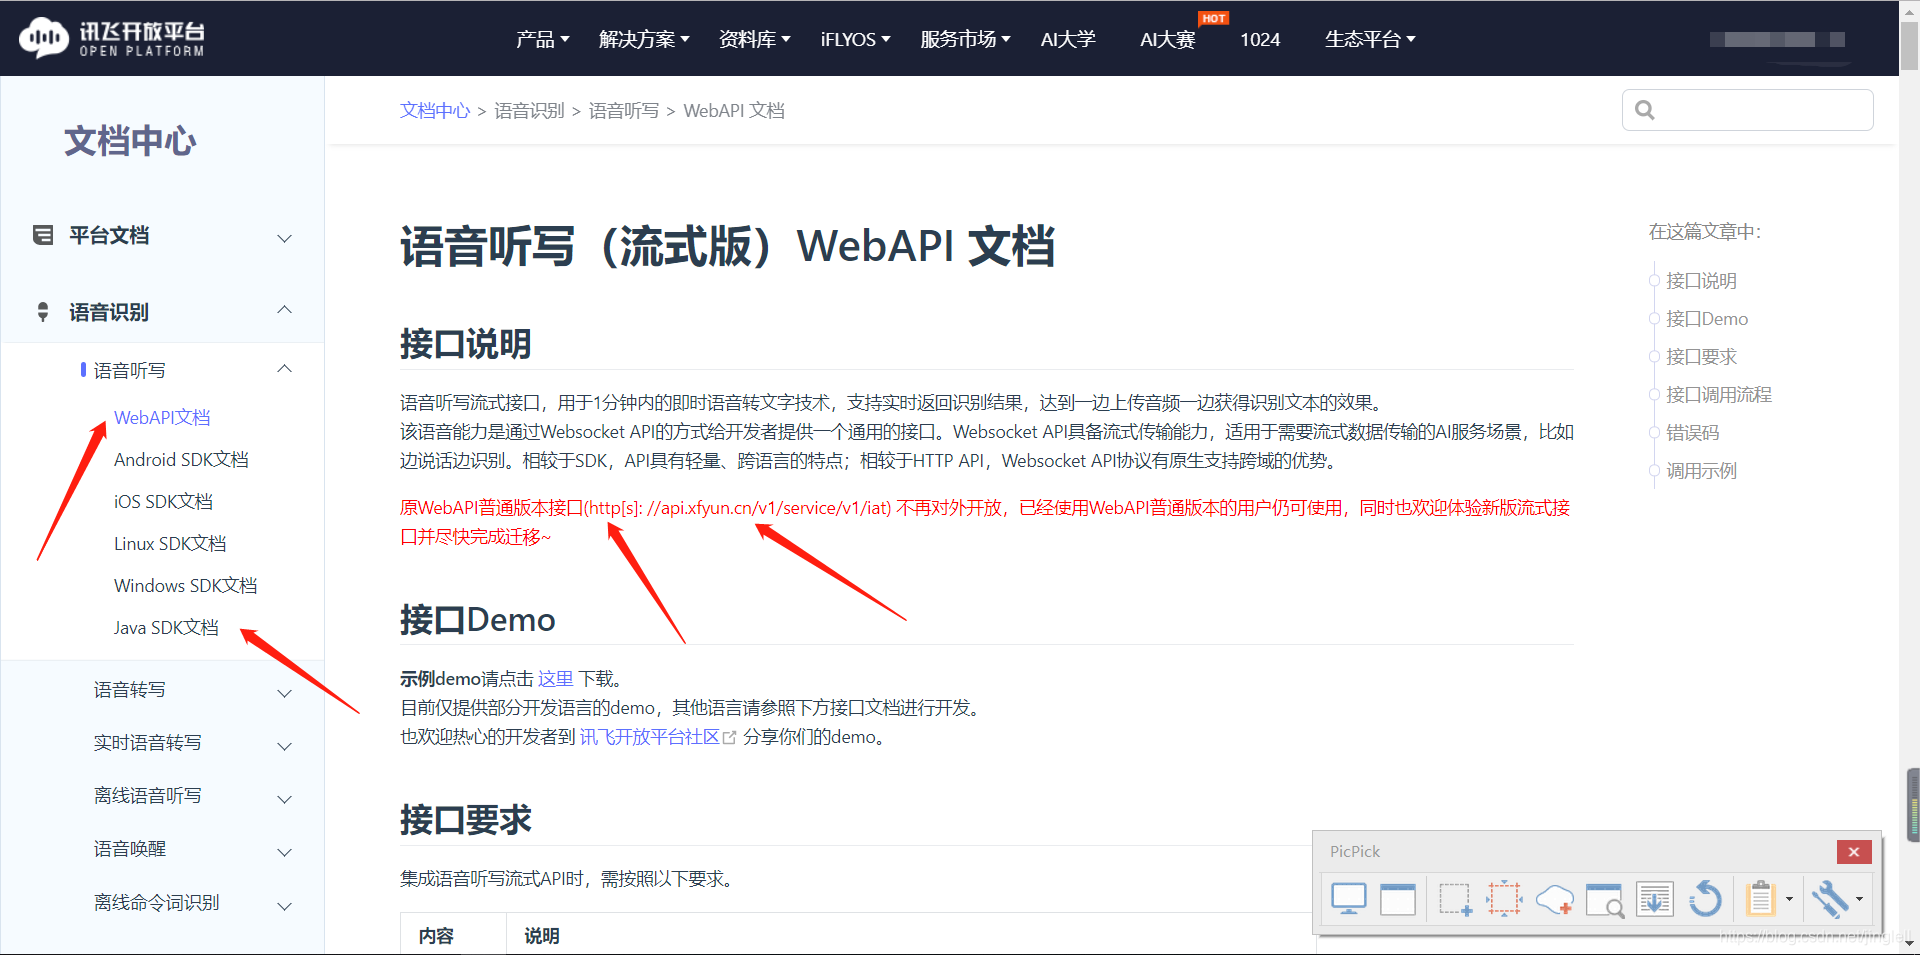The height and width of the screenshot is (955, 1920).
Task: Jump to 接口调用流程 in article outline
Action: point(1719,395)
